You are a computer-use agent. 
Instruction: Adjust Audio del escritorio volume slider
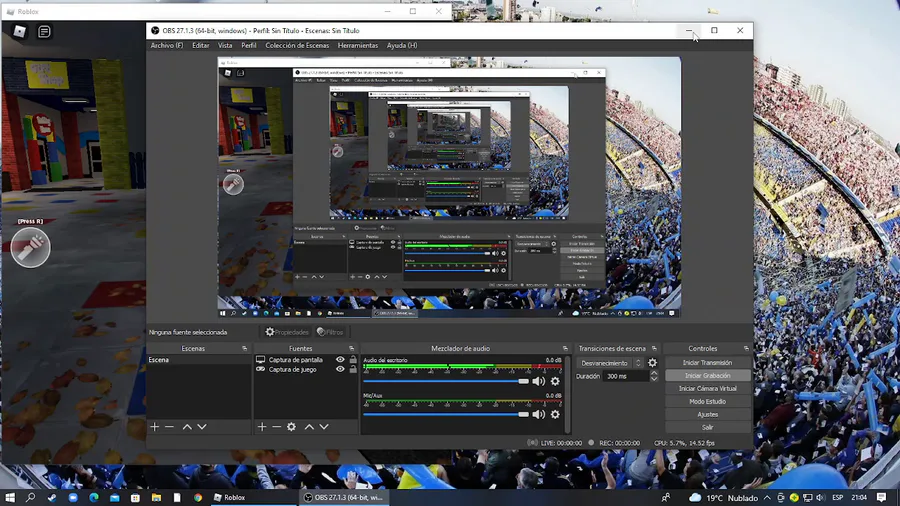click(446, 382)
